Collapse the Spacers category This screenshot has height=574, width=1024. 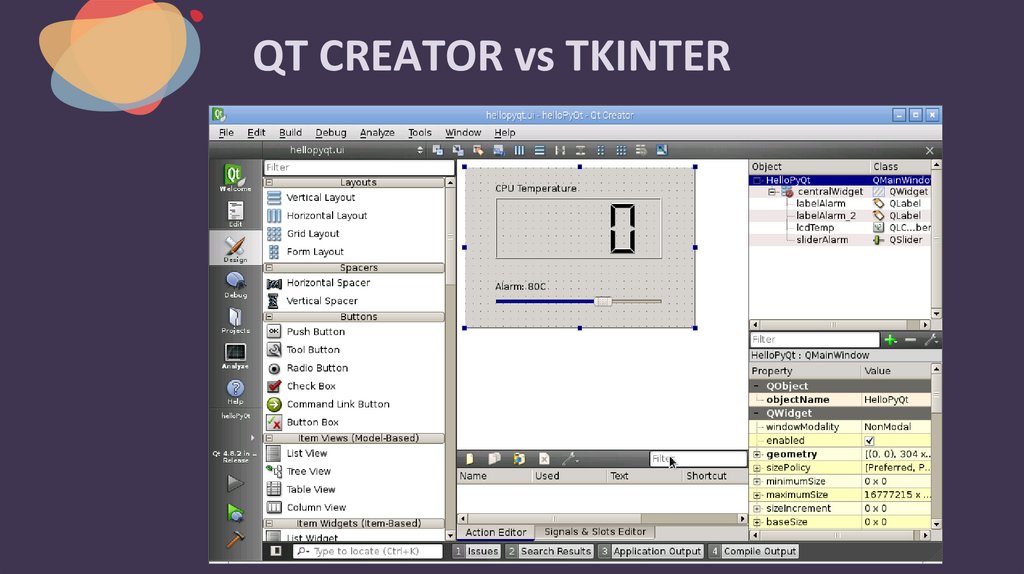(x=269, y=268)
